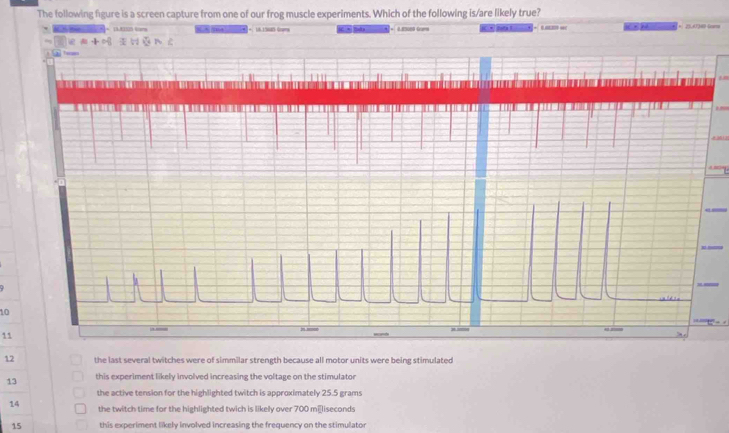
Task: Select the 'seconds' time axis label
Action: pyautogui.click(x=382, y=334)
